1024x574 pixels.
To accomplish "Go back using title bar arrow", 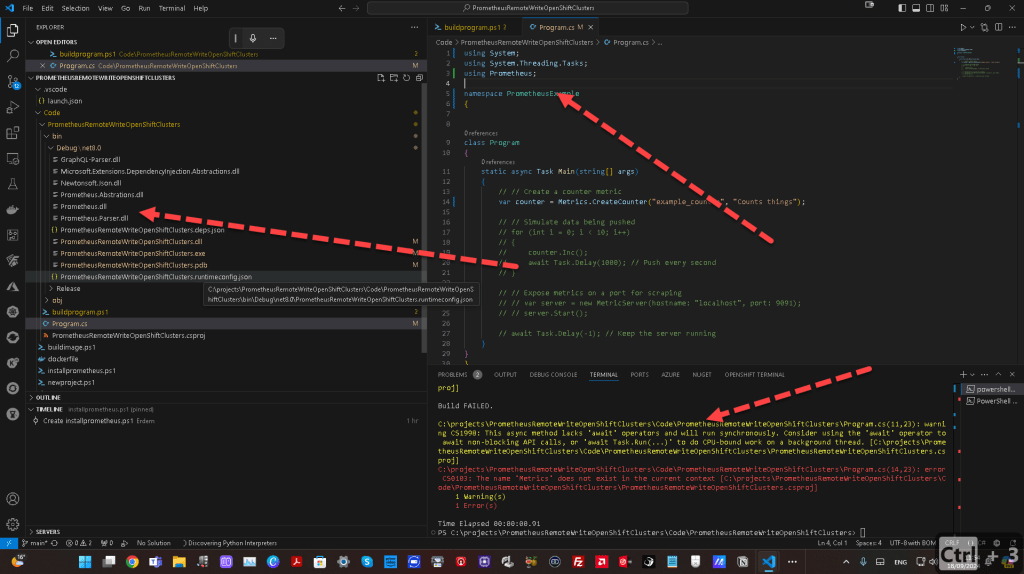I will point(342,8).
